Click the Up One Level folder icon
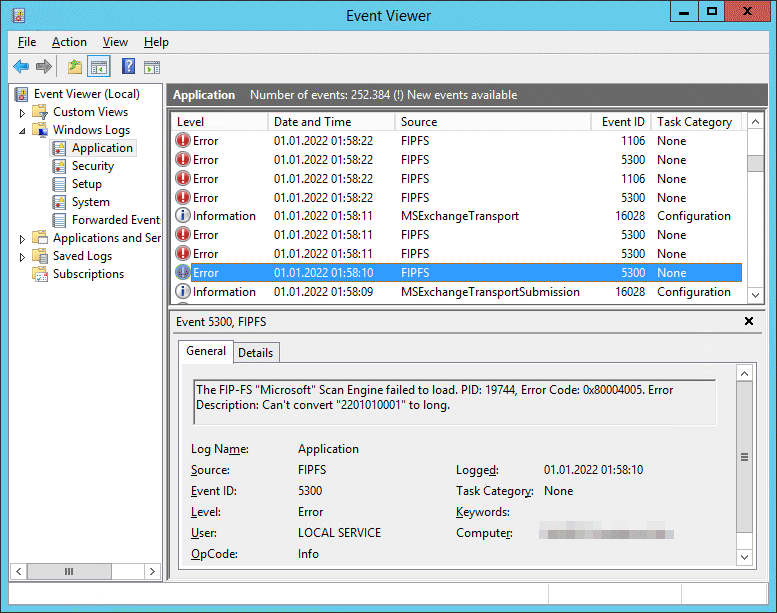 (74, 66)
